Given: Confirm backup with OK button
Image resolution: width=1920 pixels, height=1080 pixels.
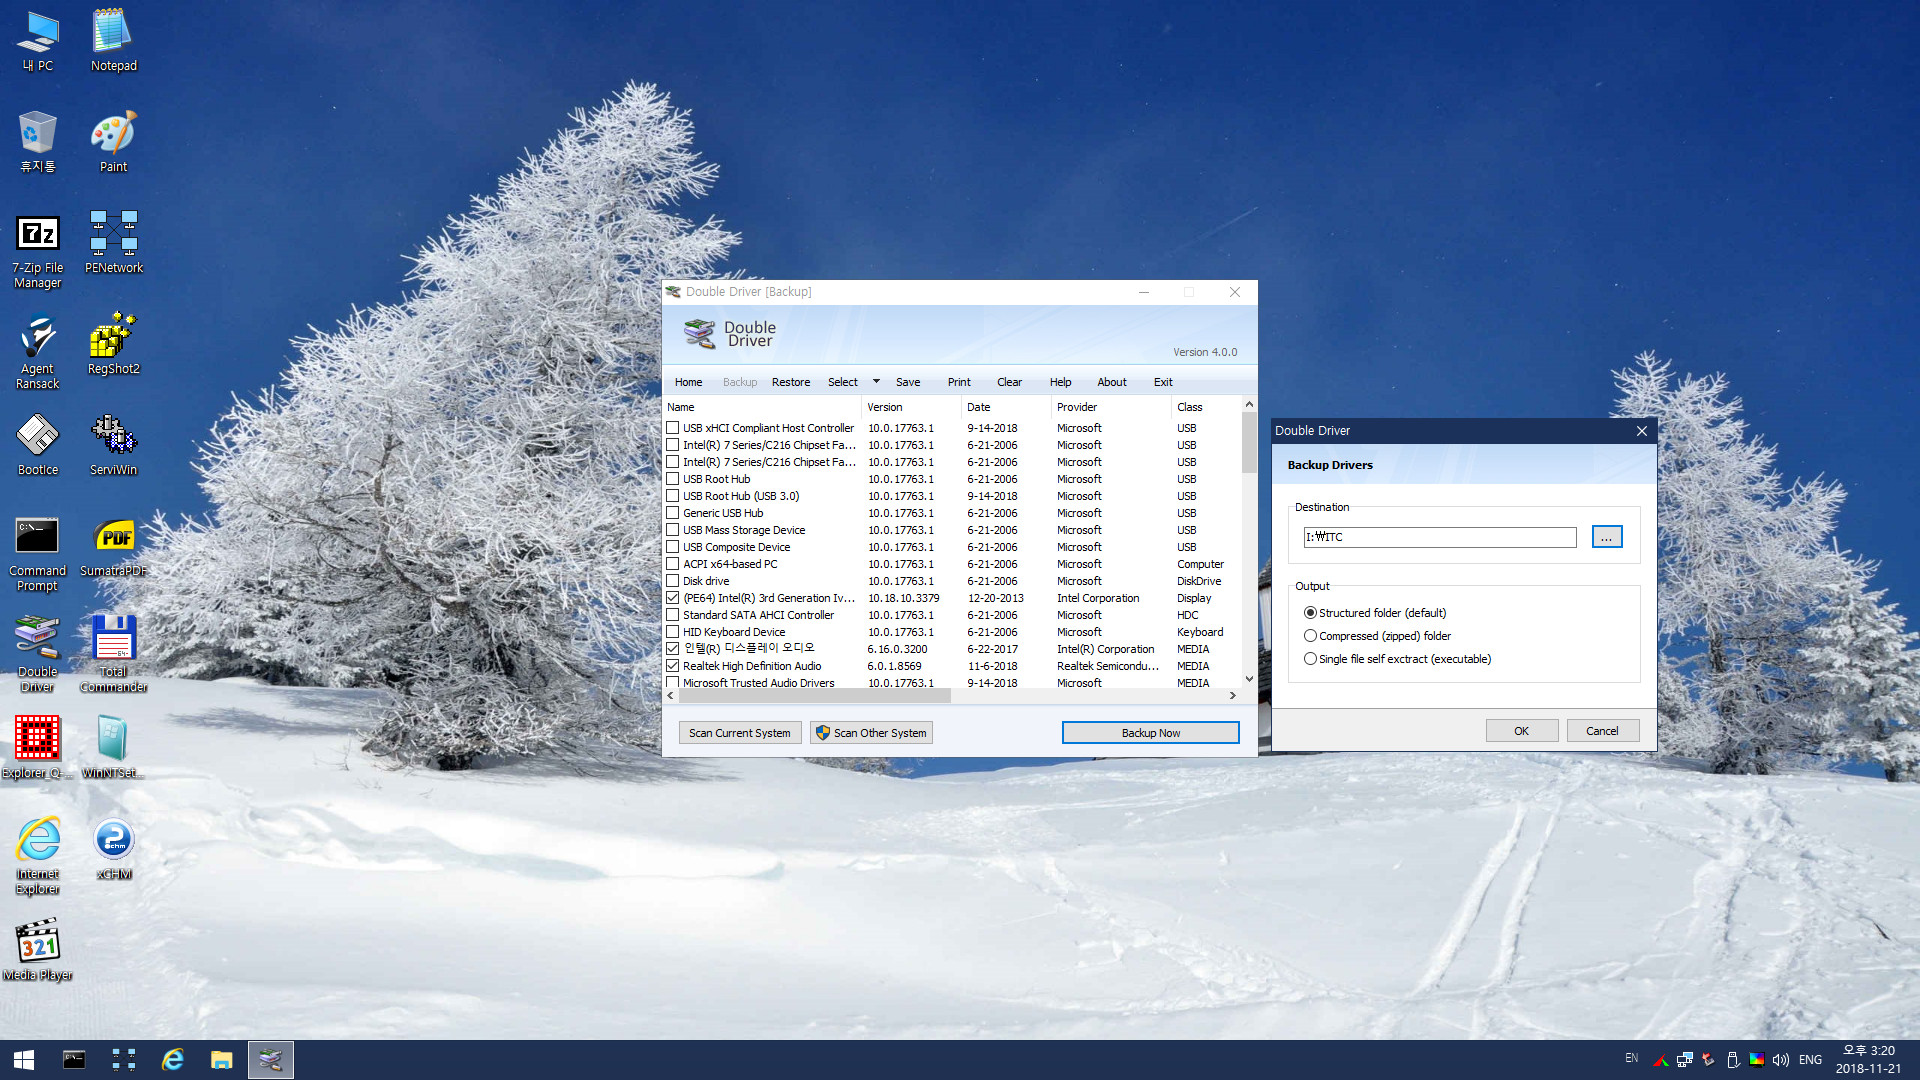Looking at the screenshot, I should pos(1521,731).
